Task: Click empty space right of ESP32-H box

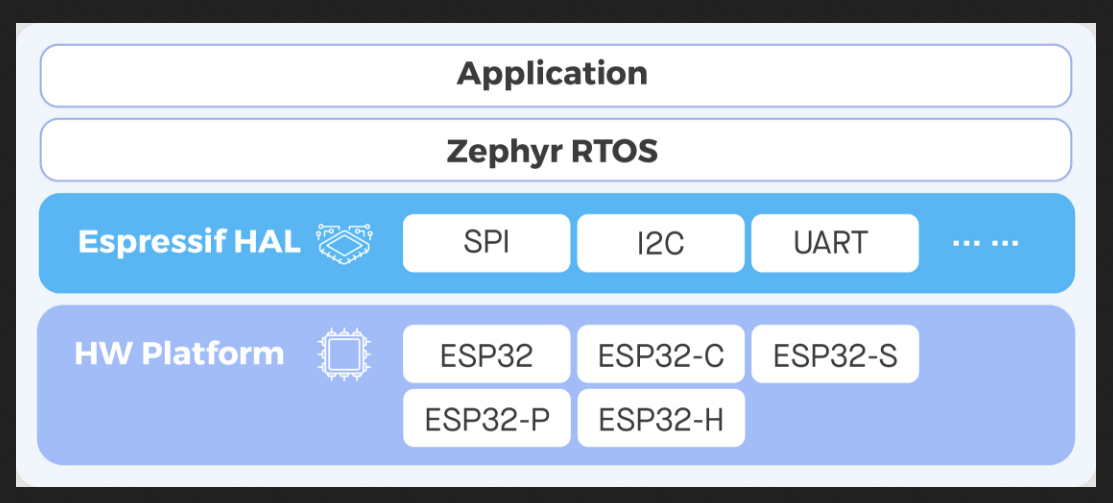Action: [x=909, y=420]
